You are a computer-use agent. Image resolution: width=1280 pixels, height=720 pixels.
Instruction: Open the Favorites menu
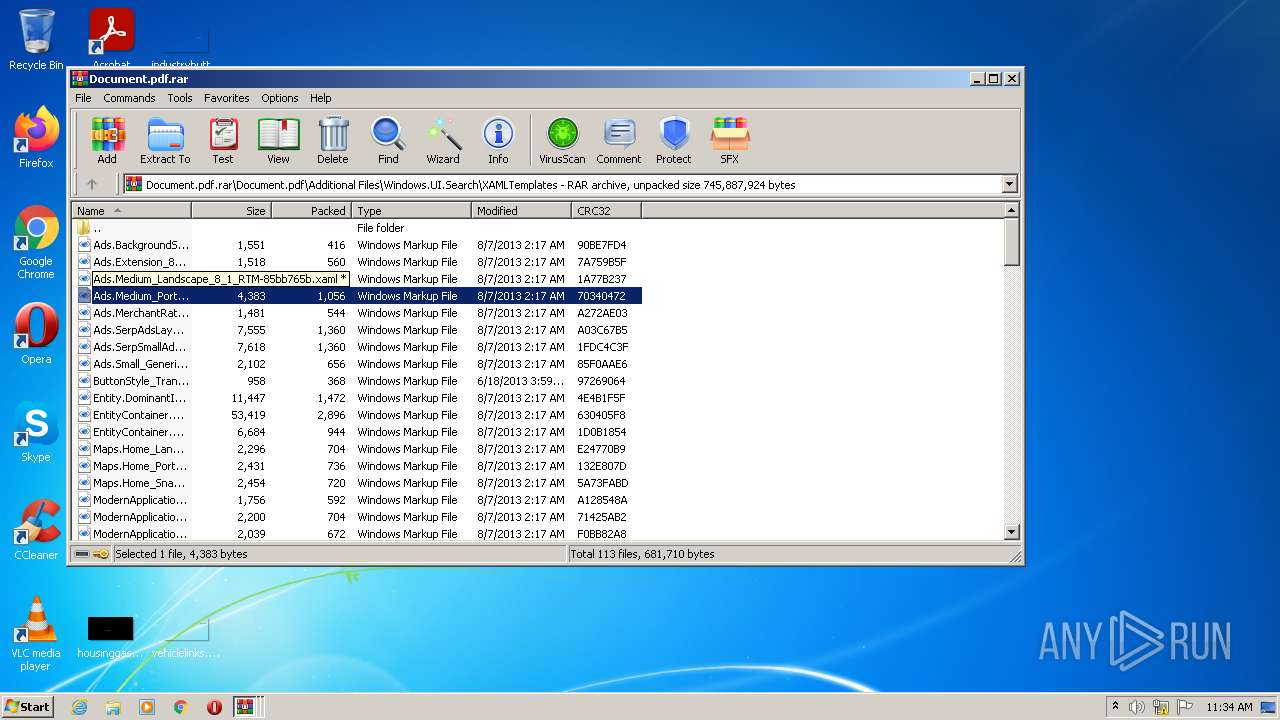point(227,98)
